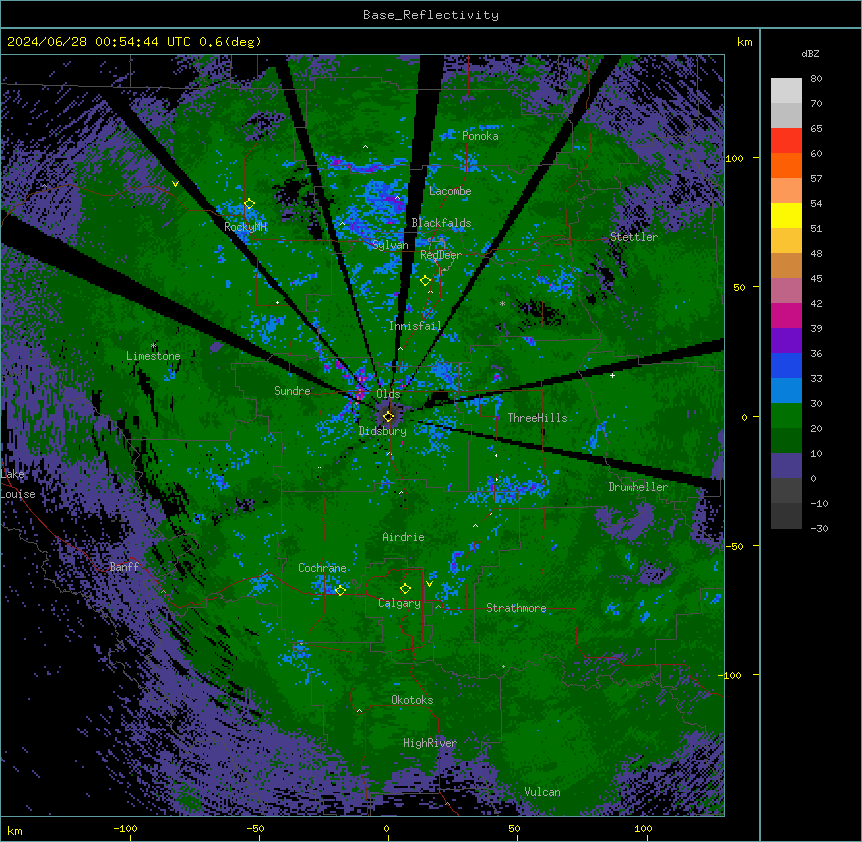
Task: Click the Olds town label
Action: 388,394
